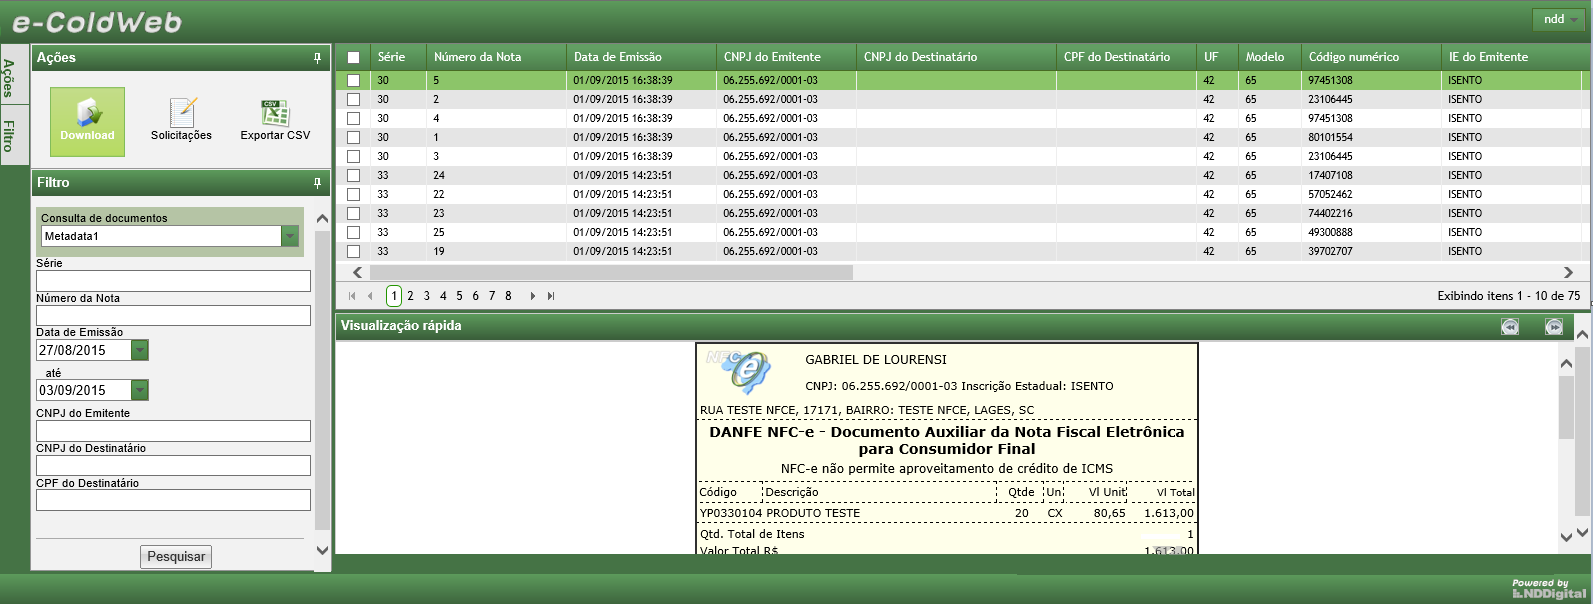Pin the Filtro panel header
The width and height of the screenshot is (1593, 604).
coord(318,183)
